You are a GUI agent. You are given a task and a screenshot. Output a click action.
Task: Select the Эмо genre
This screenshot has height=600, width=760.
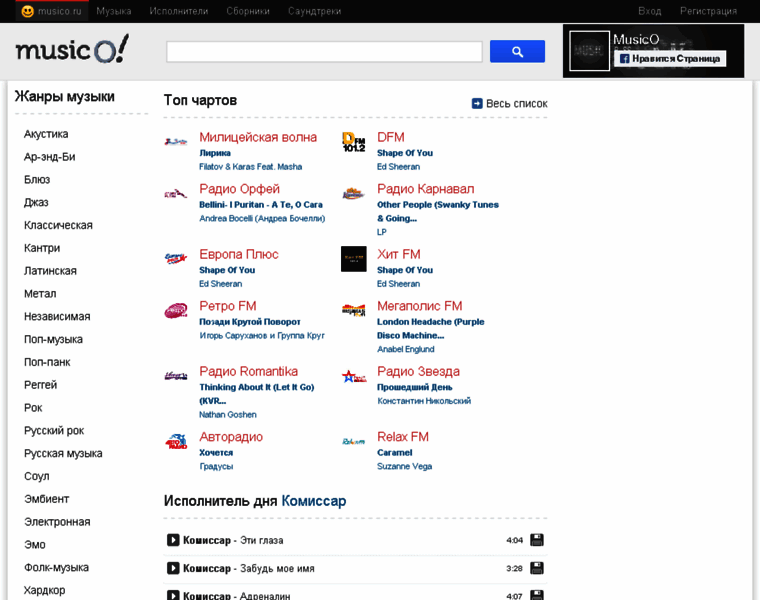click(35, 545)
